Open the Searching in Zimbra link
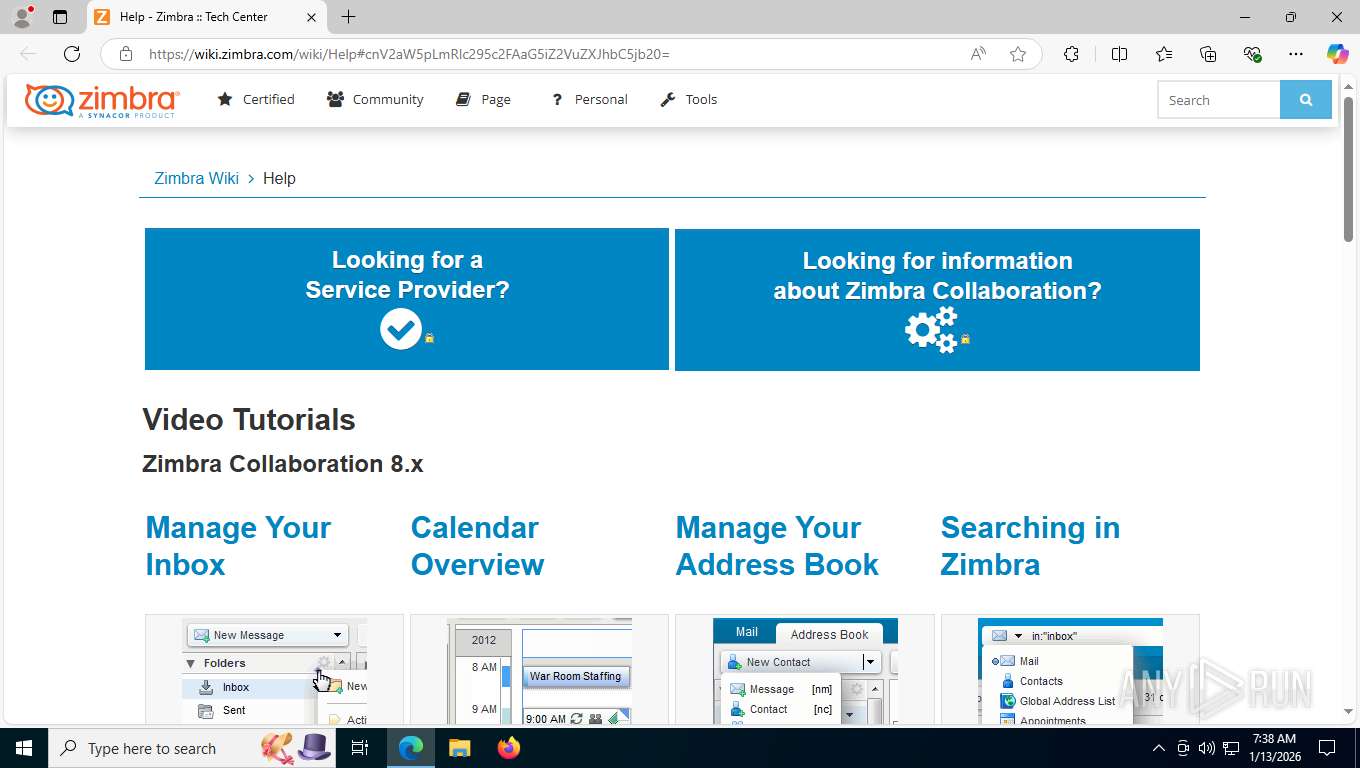The width and height of the screenshot is (1360, 768). (1030, 546)
